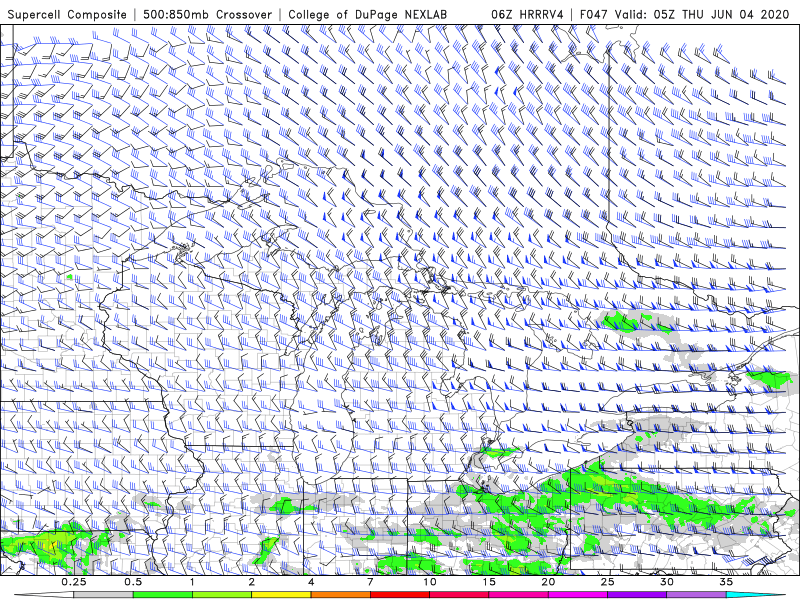Click the purple color bar segment (25–30)
Screen dimensions: 800x600
(637, 595)
